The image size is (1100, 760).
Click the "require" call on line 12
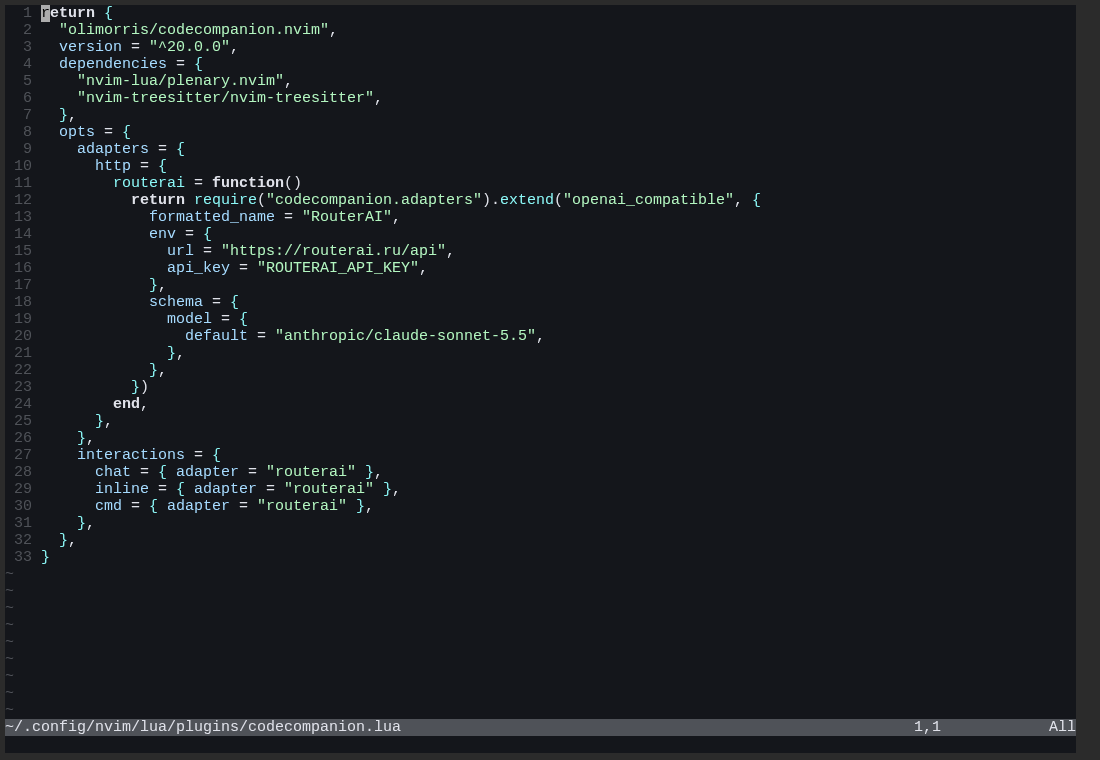pyautogui.click(x=225, y=199)
